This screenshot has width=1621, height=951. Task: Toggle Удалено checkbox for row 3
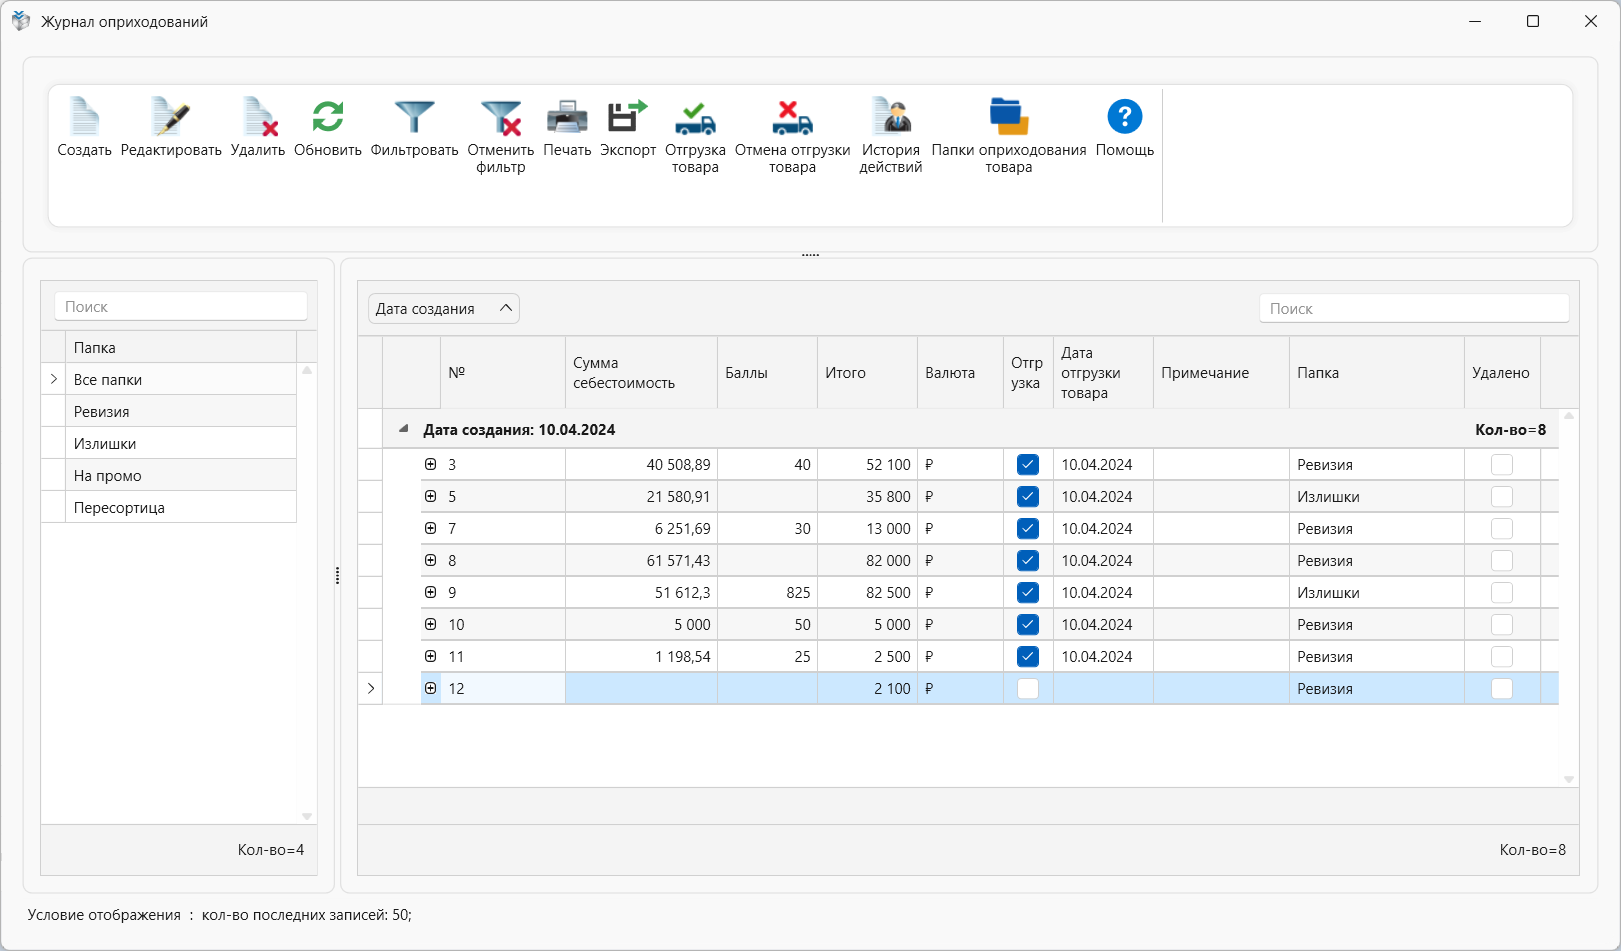pyautogui.click(x=1502, y=464)
